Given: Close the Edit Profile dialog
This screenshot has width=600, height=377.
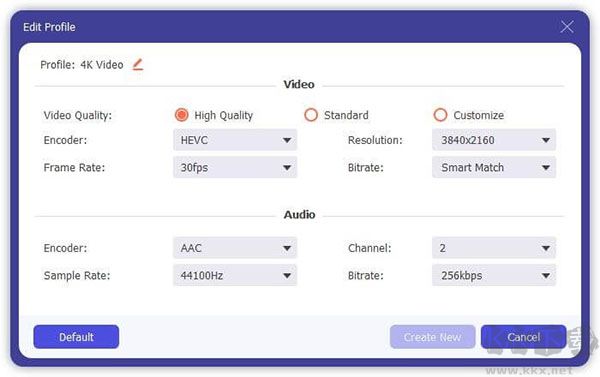Looking at the screenshot, I should pos(566,27).
